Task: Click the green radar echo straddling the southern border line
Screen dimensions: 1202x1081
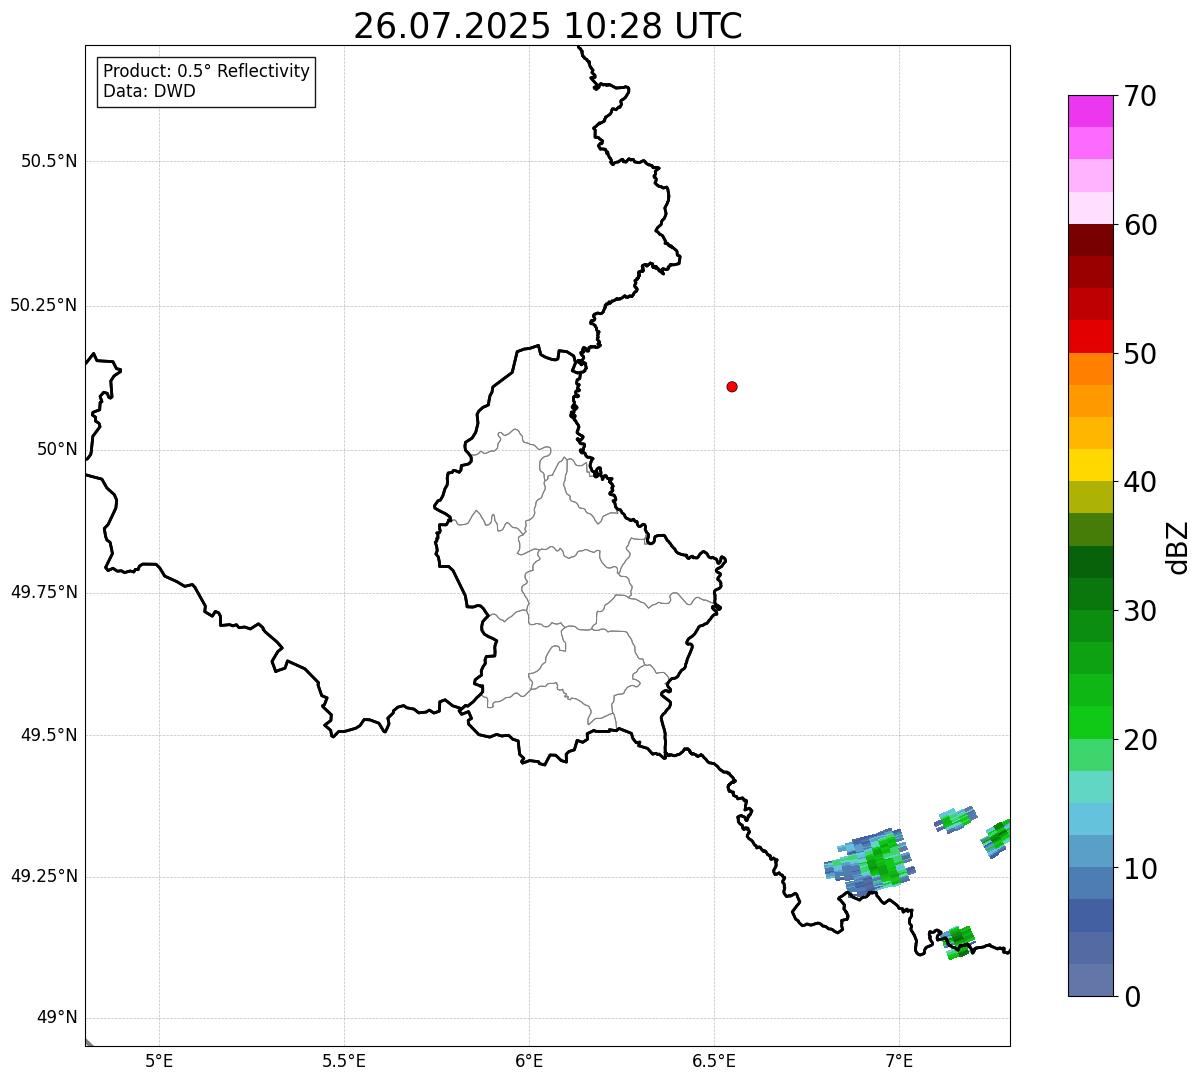Action: pos(957,942)
